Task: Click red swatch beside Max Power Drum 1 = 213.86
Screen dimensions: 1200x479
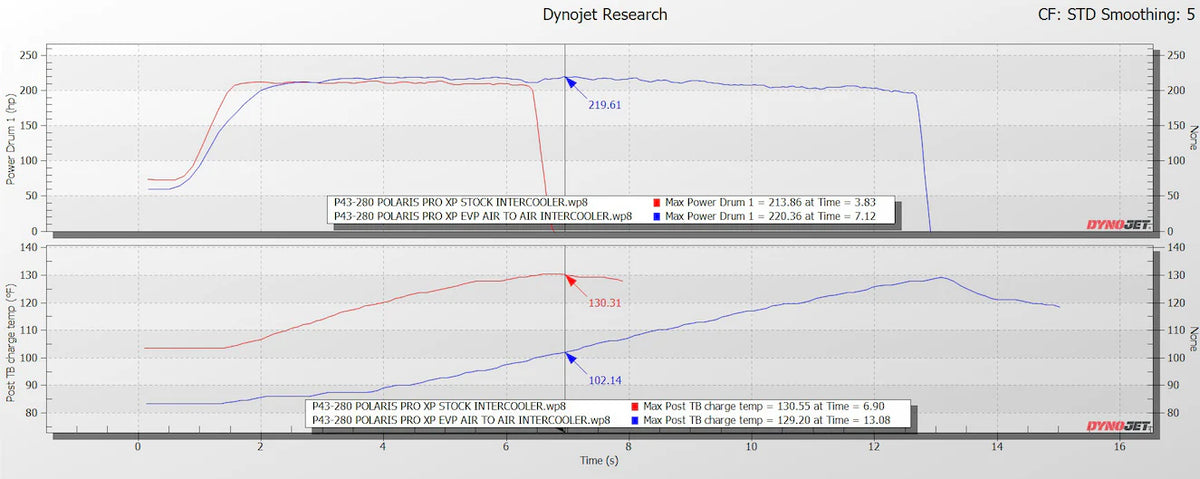Action: (x=657, y=202)
